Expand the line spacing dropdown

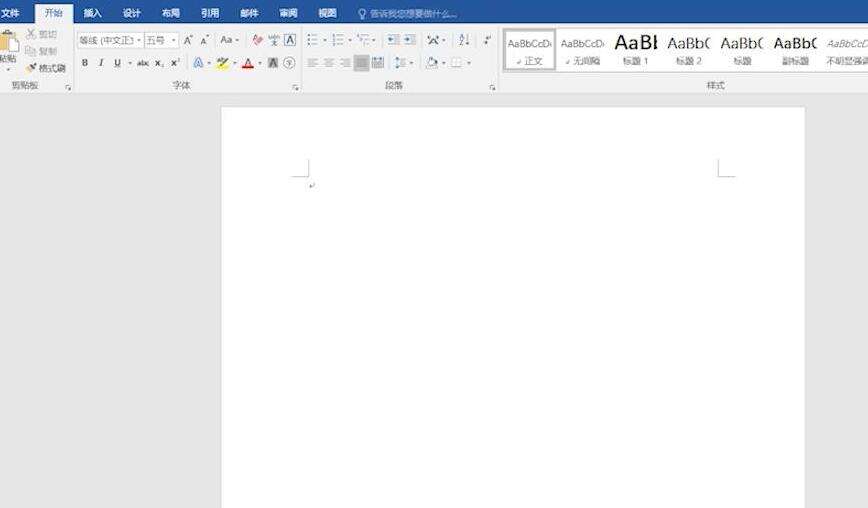[404, 63]
